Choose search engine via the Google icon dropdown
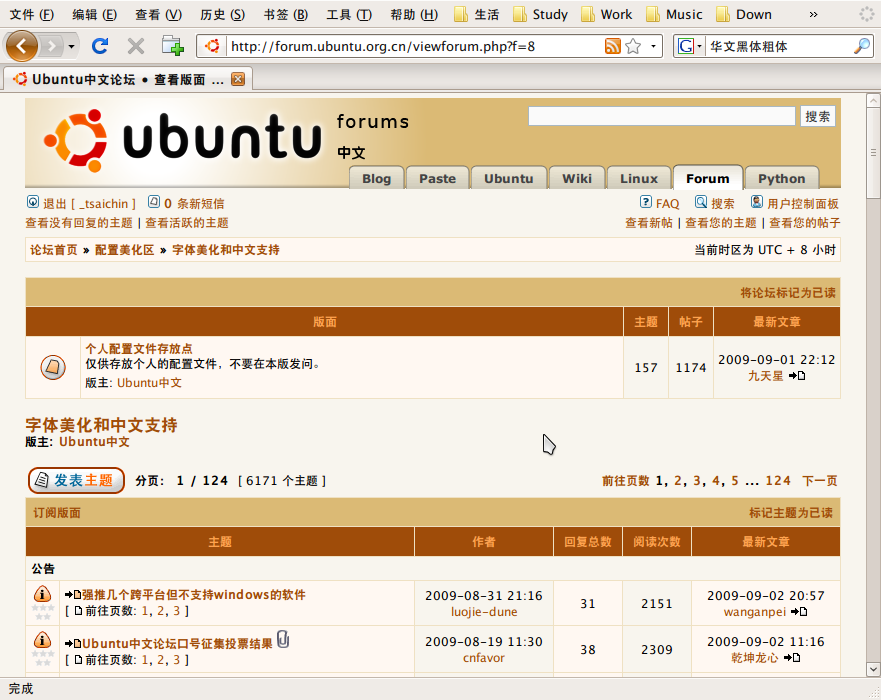The image size is (881, 700). [690, 46]
